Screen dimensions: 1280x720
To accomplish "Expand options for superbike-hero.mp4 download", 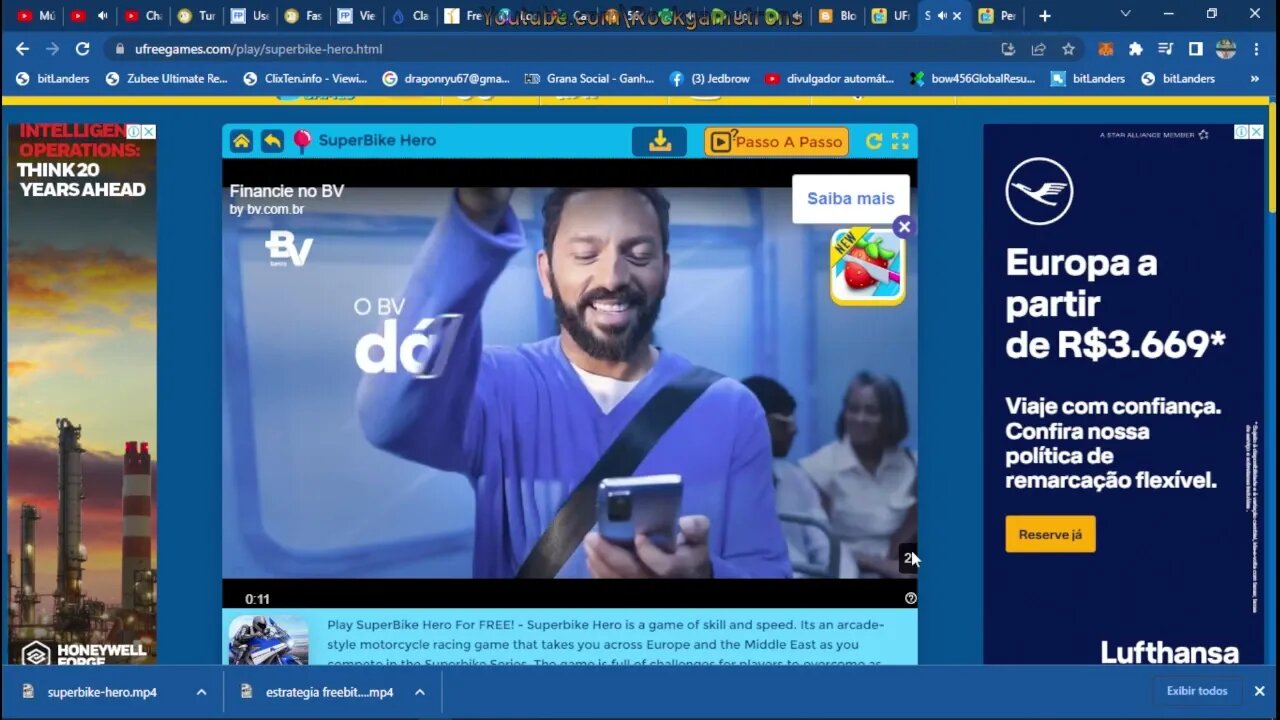I will [x=201, y=692].
